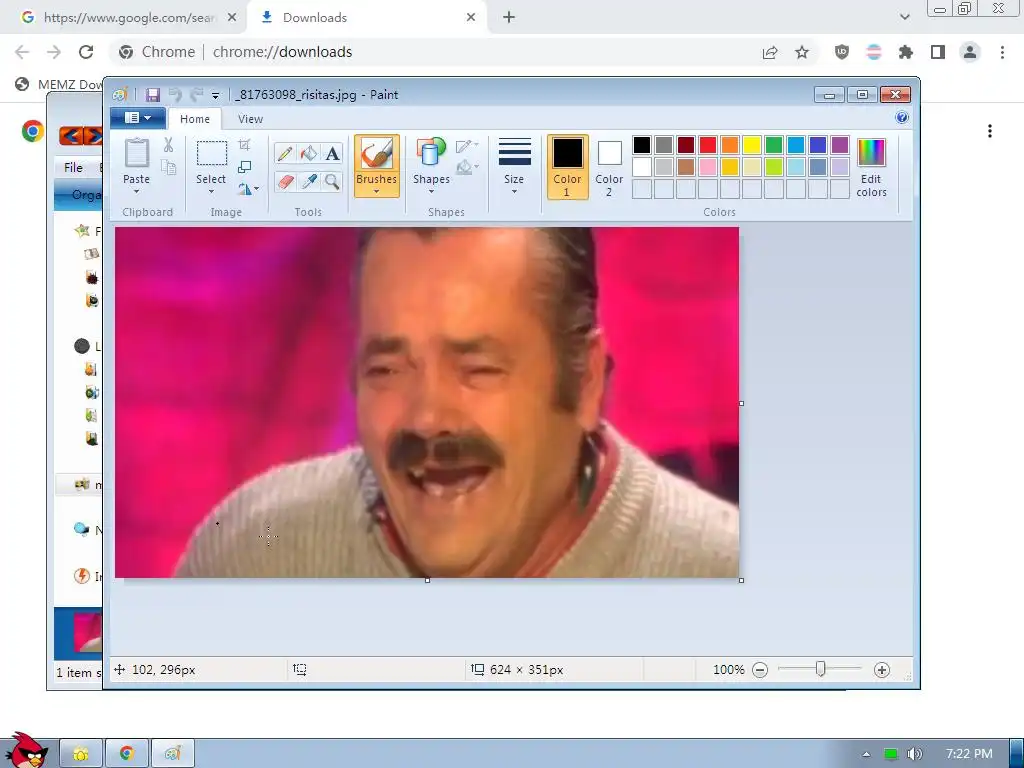The height and width of the screenshot is (768, 1024).
Task: Open Chrome from the taskbar
Action: point(127,754)
